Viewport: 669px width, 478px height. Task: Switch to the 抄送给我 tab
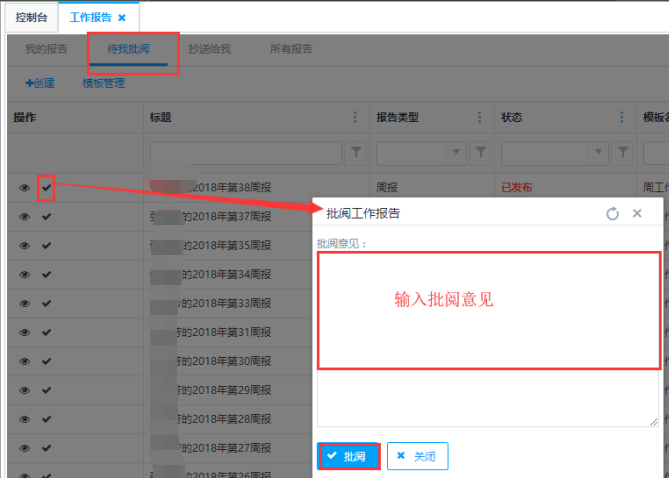209,49
